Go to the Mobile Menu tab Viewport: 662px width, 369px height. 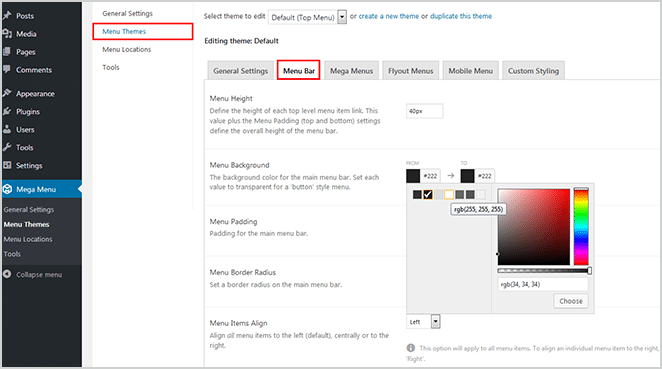[470, 71]
